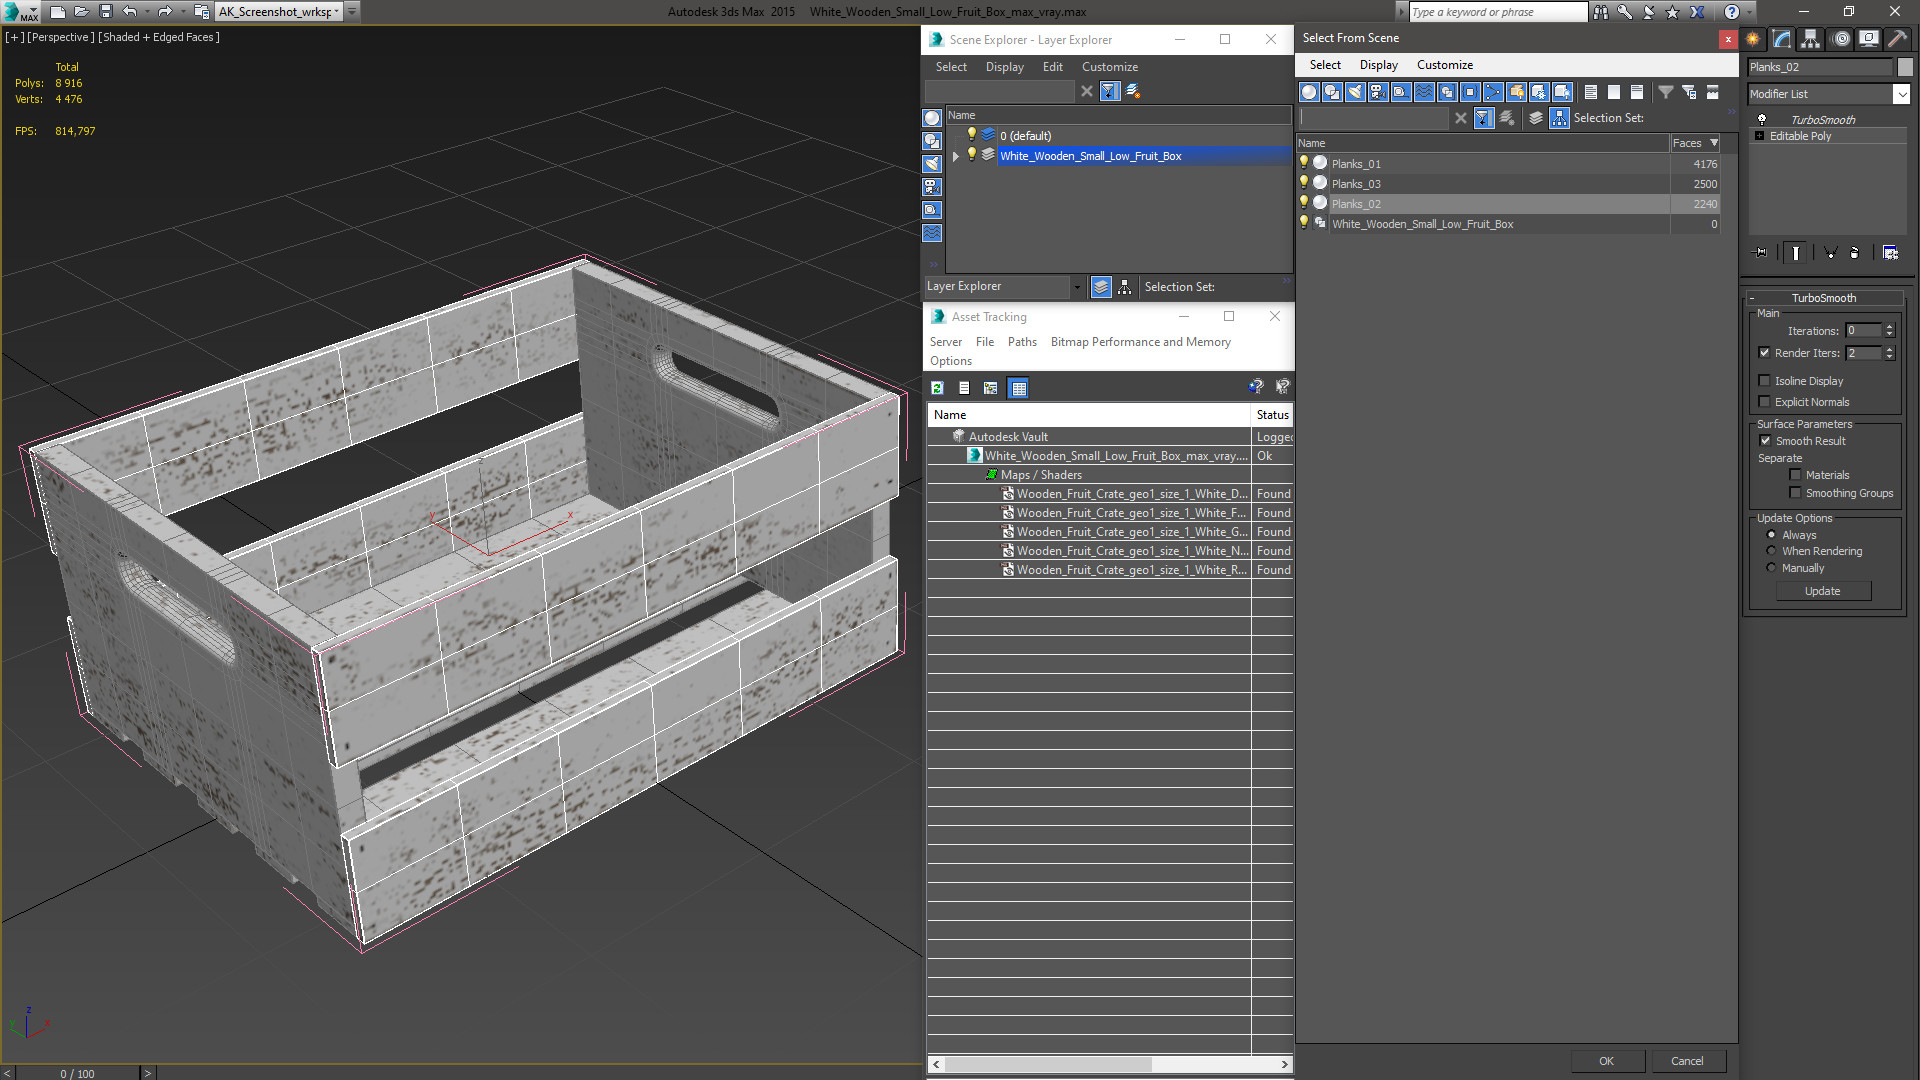Redo the last action
Image resolution: width=1920 pixels, height=1080 pixels.
165,12
